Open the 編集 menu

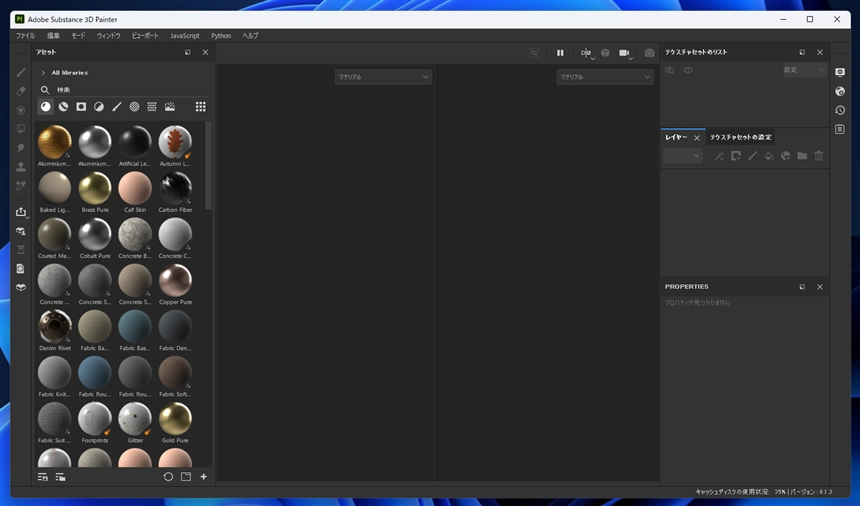tap(53, 36)
